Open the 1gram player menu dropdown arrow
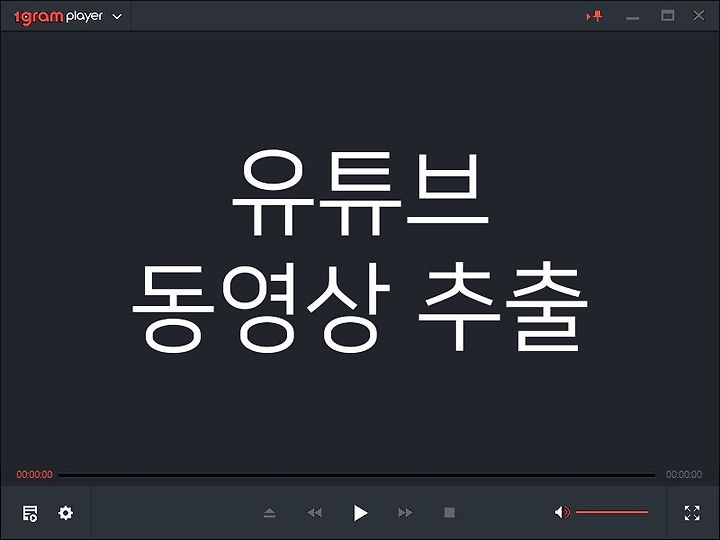 point(117,17)
